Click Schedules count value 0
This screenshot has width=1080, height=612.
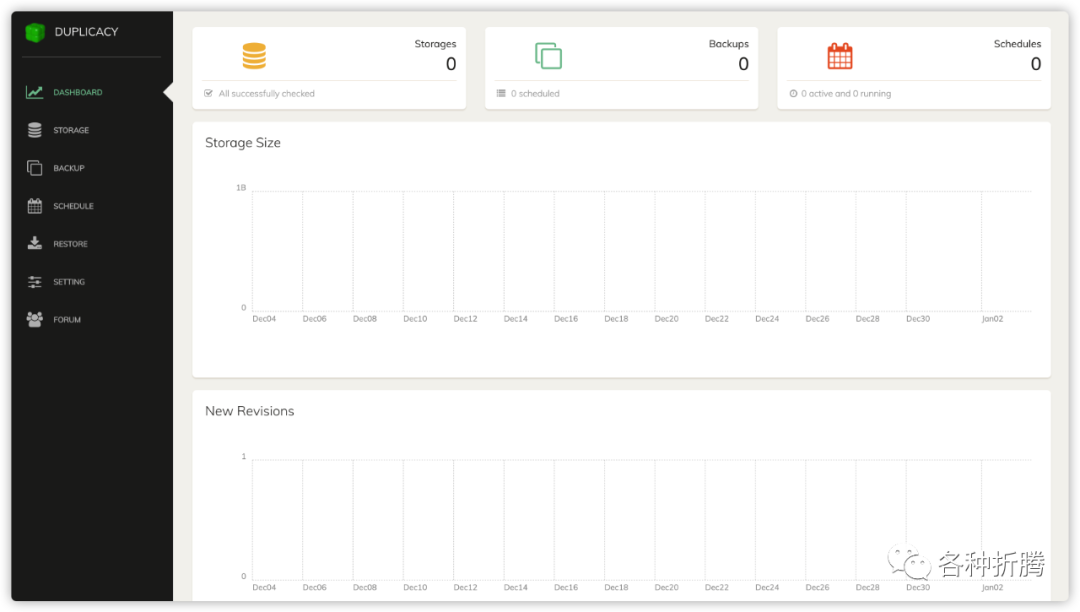pyautogui.click(x=1036, y=64)
